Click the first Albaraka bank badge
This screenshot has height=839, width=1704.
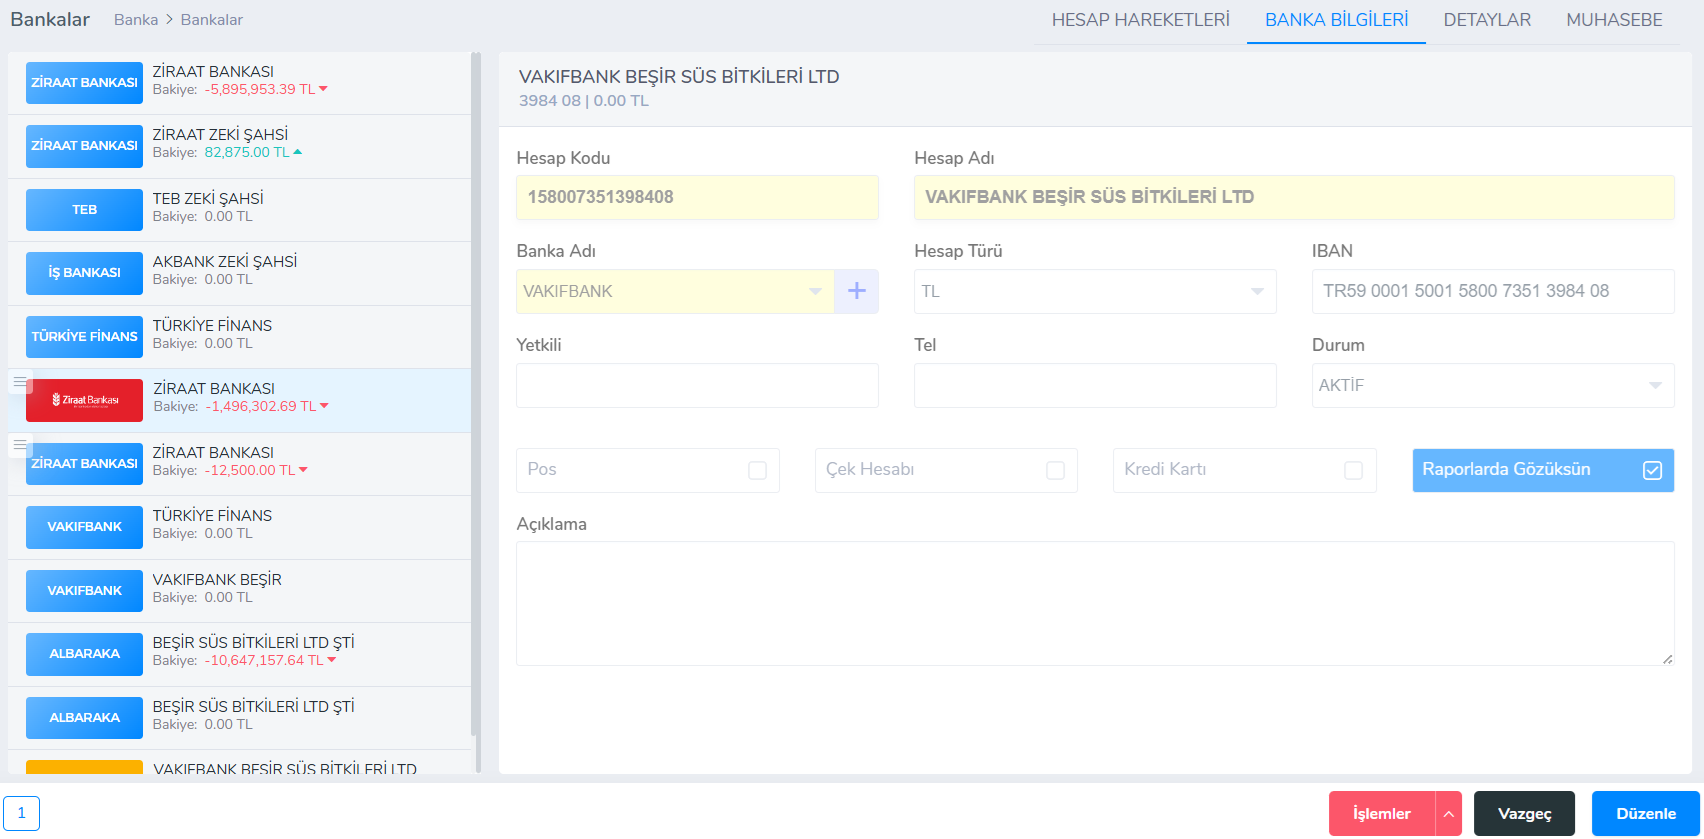pos(85,654)
